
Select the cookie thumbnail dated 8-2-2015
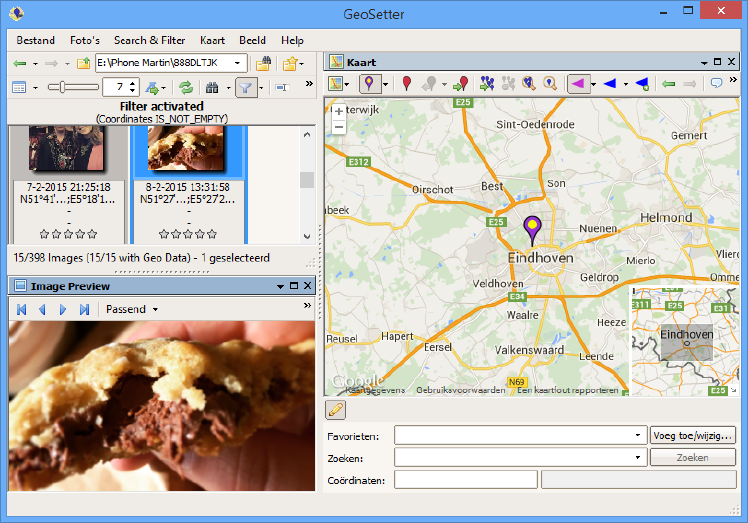coord(188,184)
